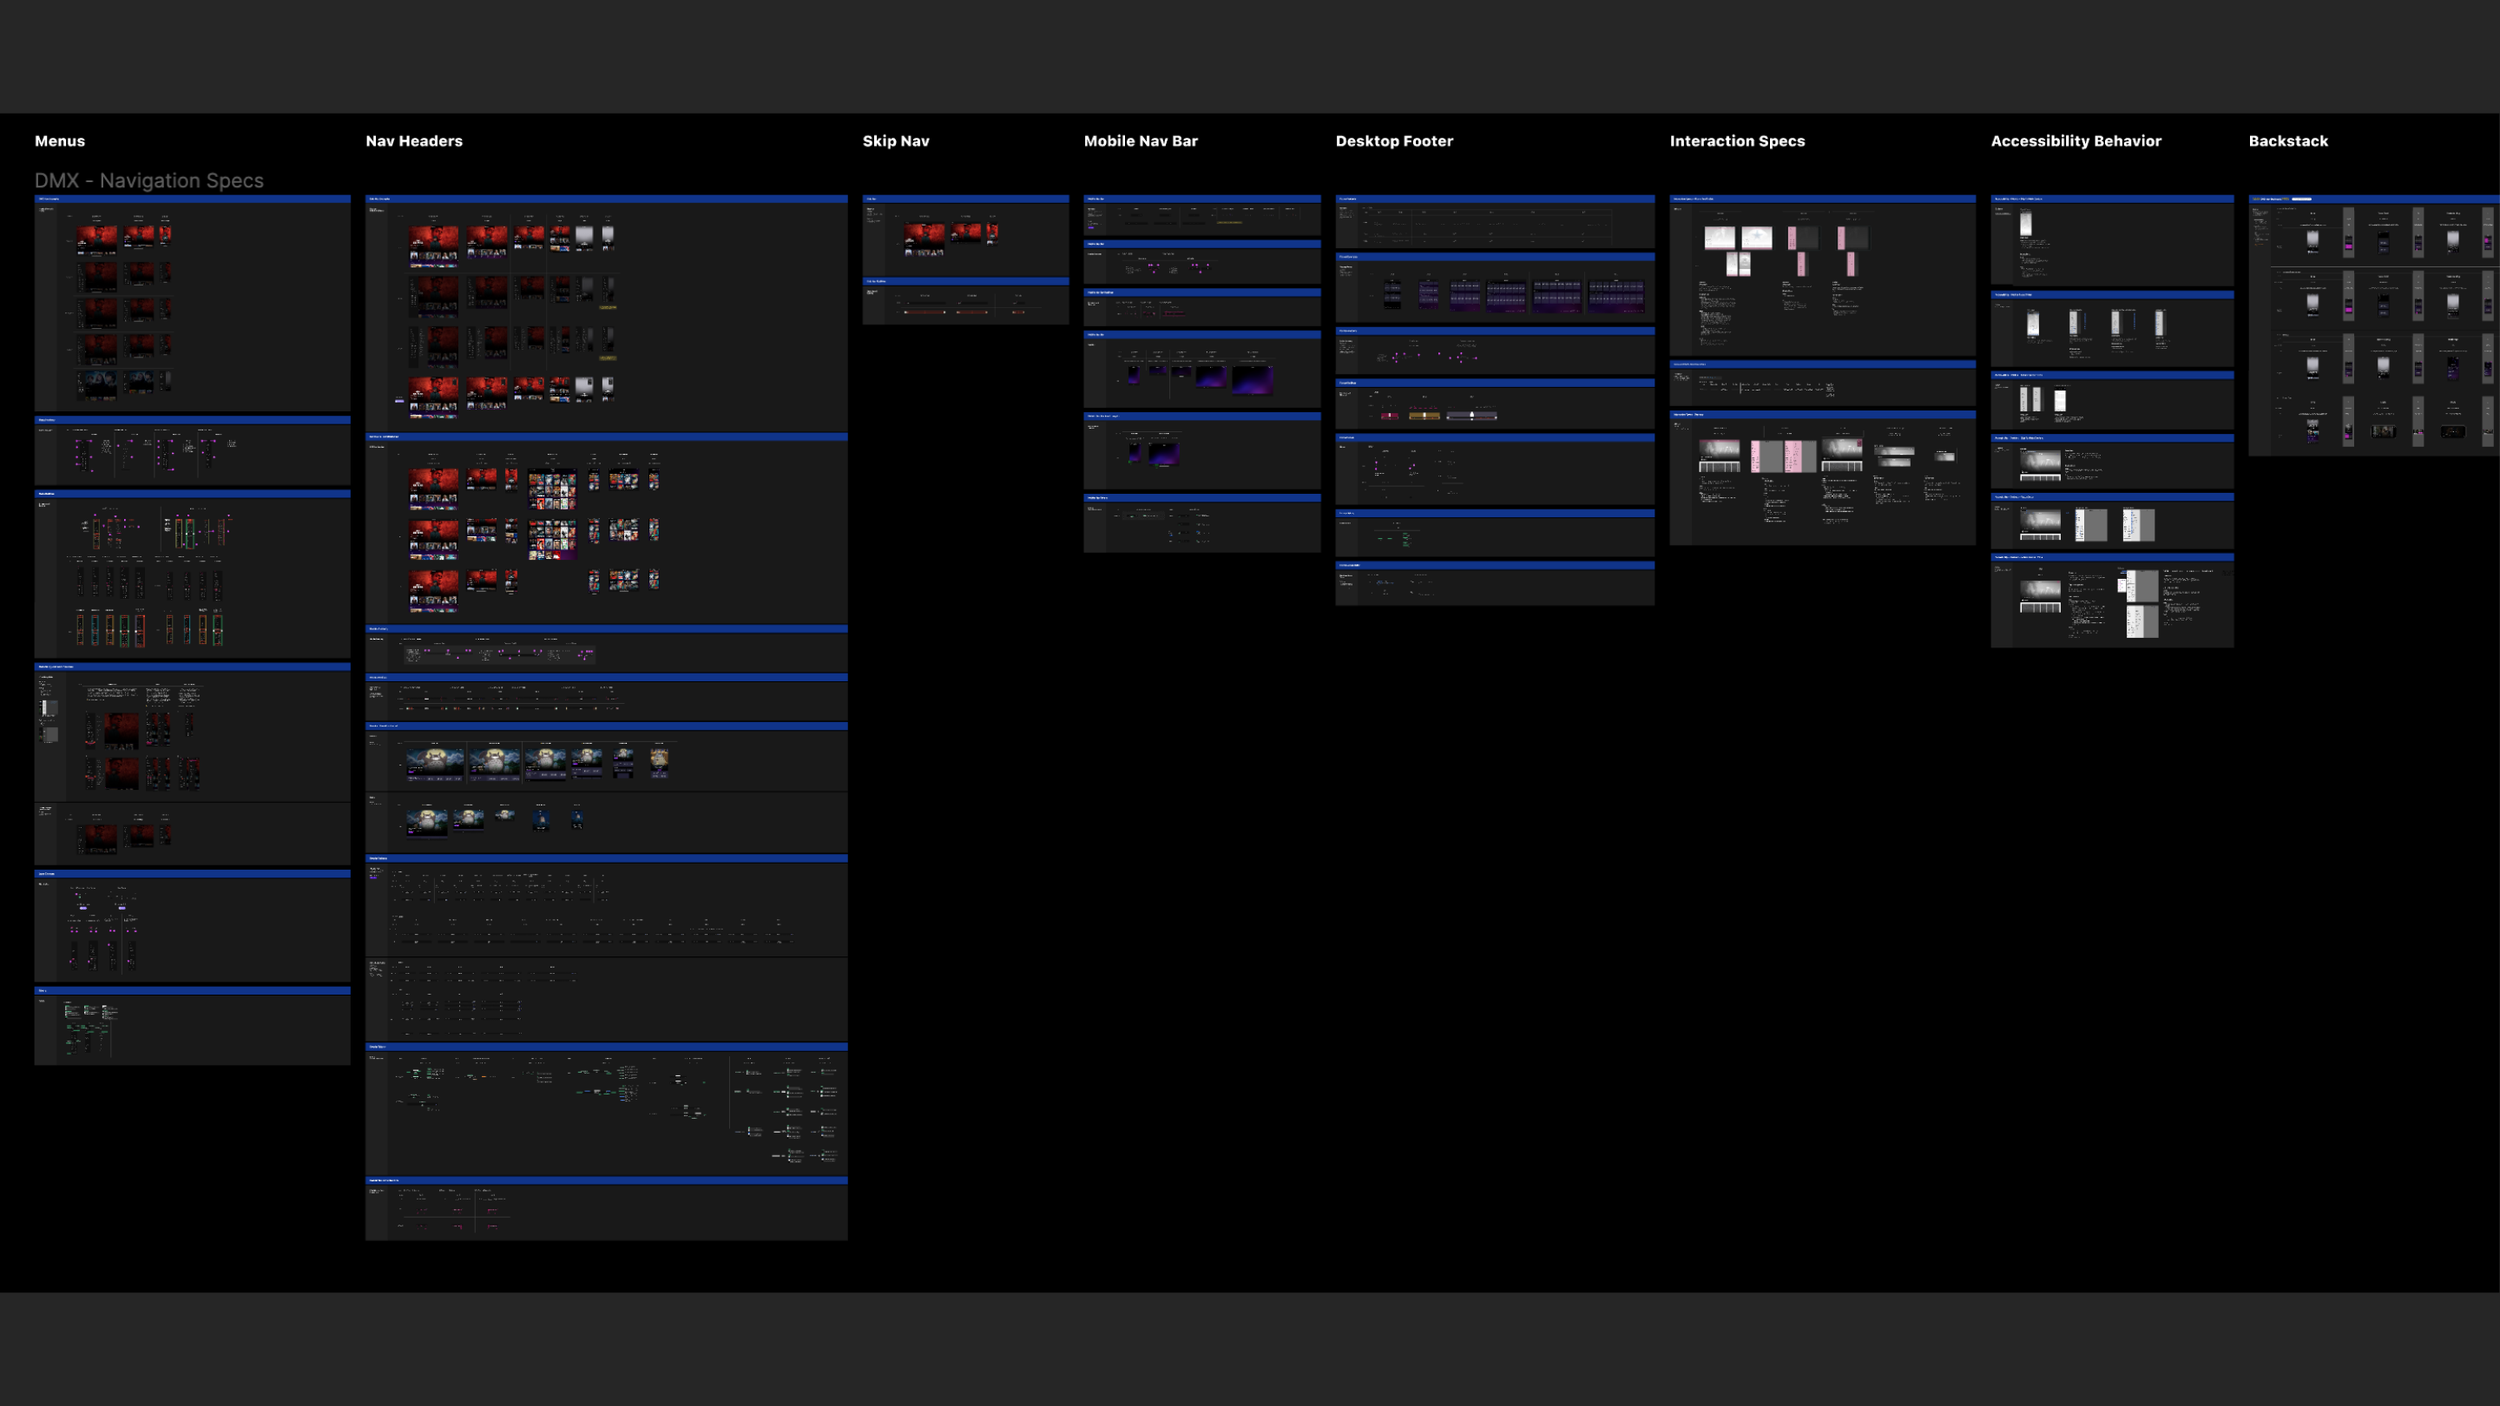Click the Desktop Footer section title
The image size is (2500, 1406).
[x=1393, y=141]
